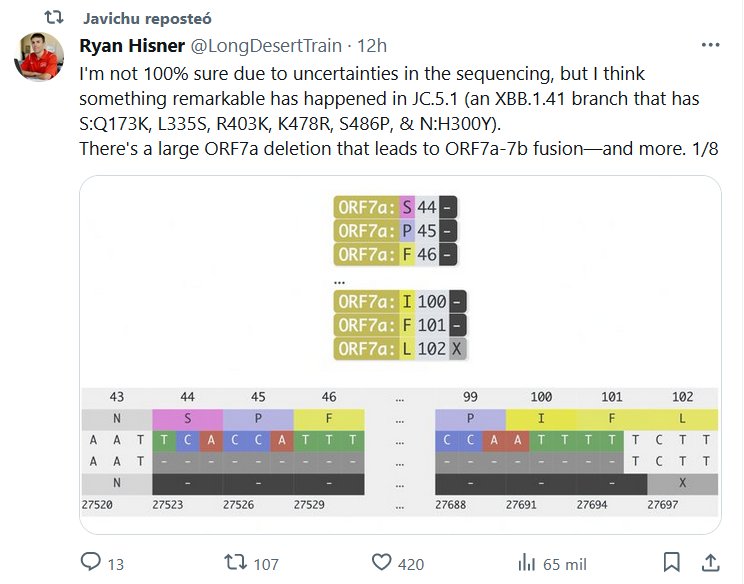Click the 420 likes count
The image size is (744, 584).
pyautogui.click(x=411, y=563)
